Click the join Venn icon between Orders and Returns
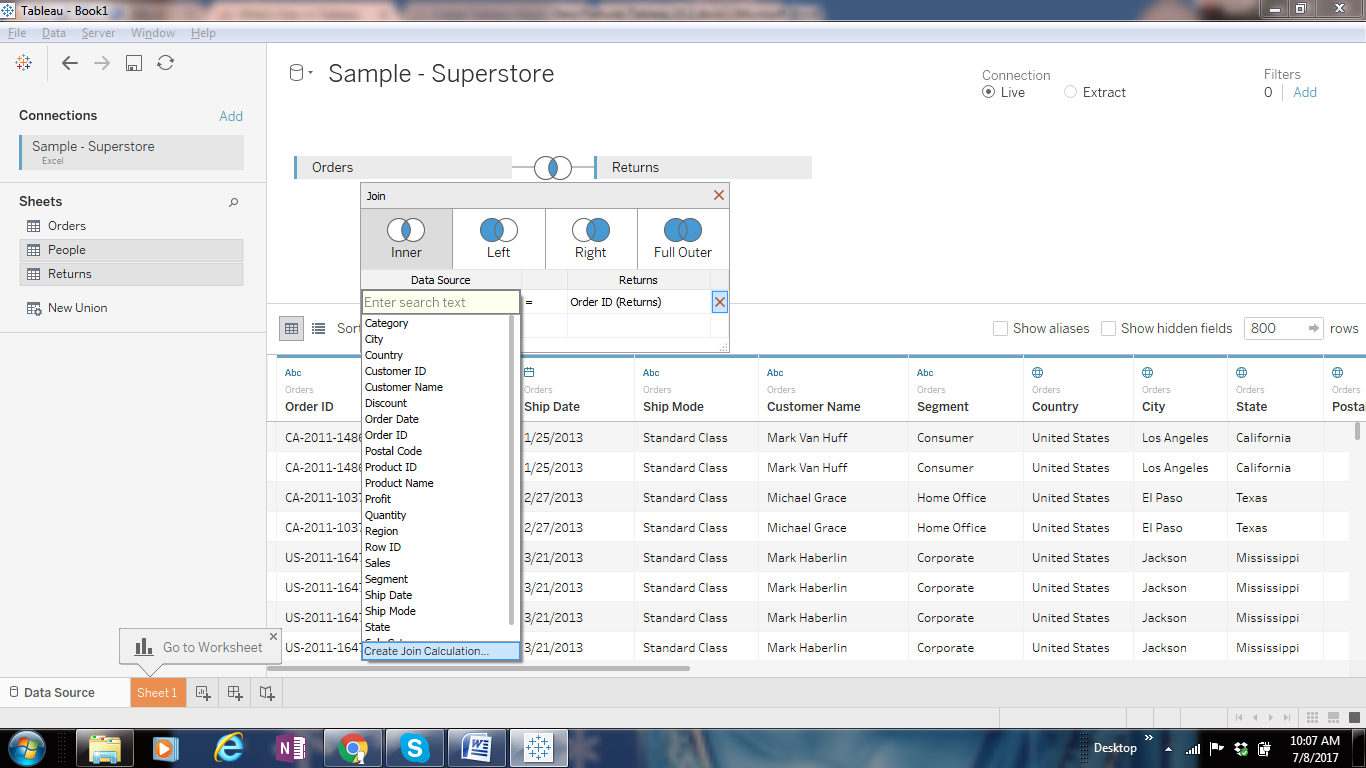The image size is (1366, 768). 553,167
